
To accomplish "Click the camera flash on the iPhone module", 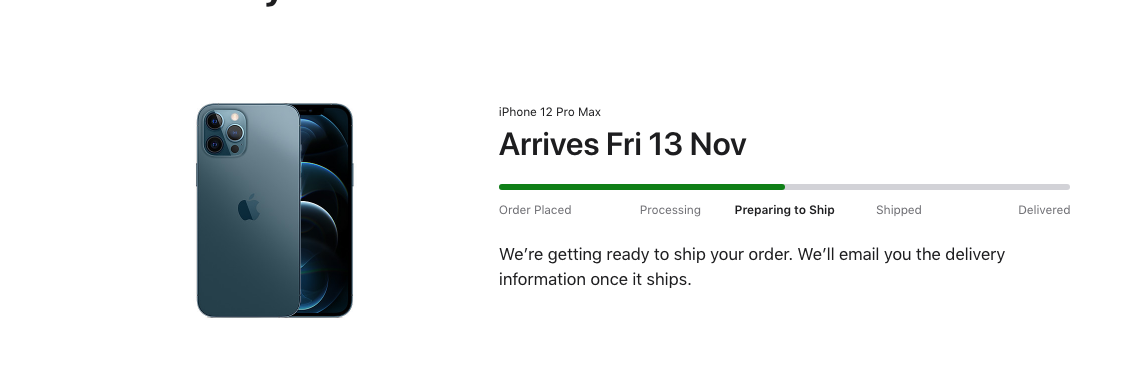I will pyautogui.click(x=235, y=117).
